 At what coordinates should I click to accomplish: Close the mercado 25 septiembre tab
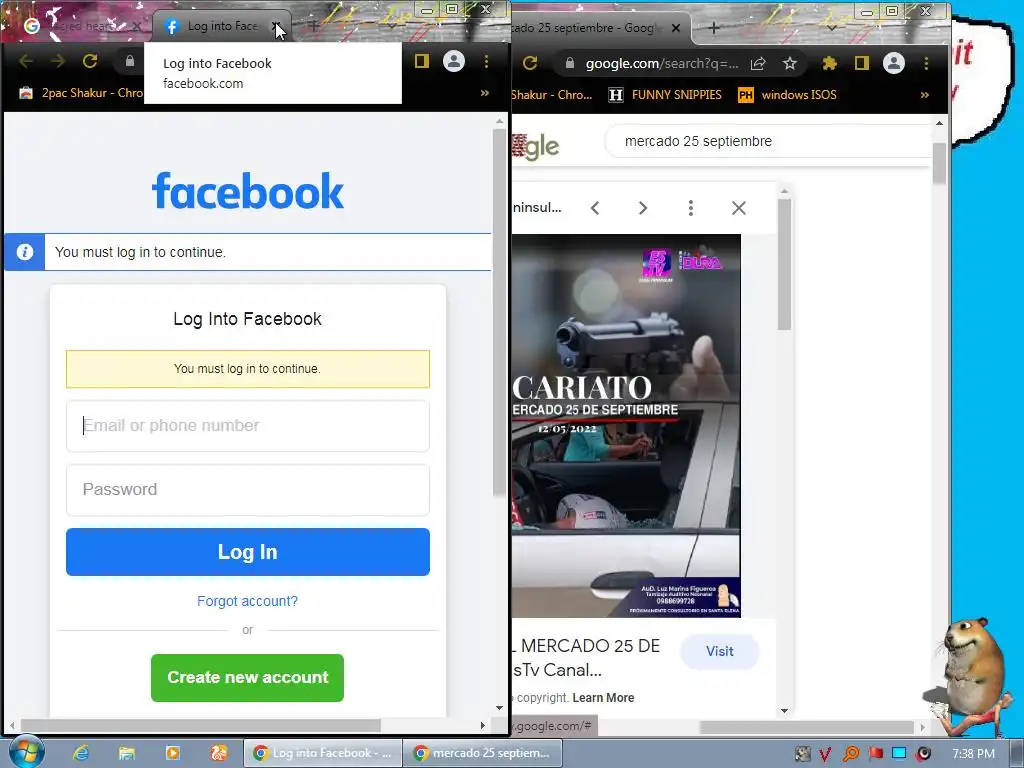pos(676,28)
